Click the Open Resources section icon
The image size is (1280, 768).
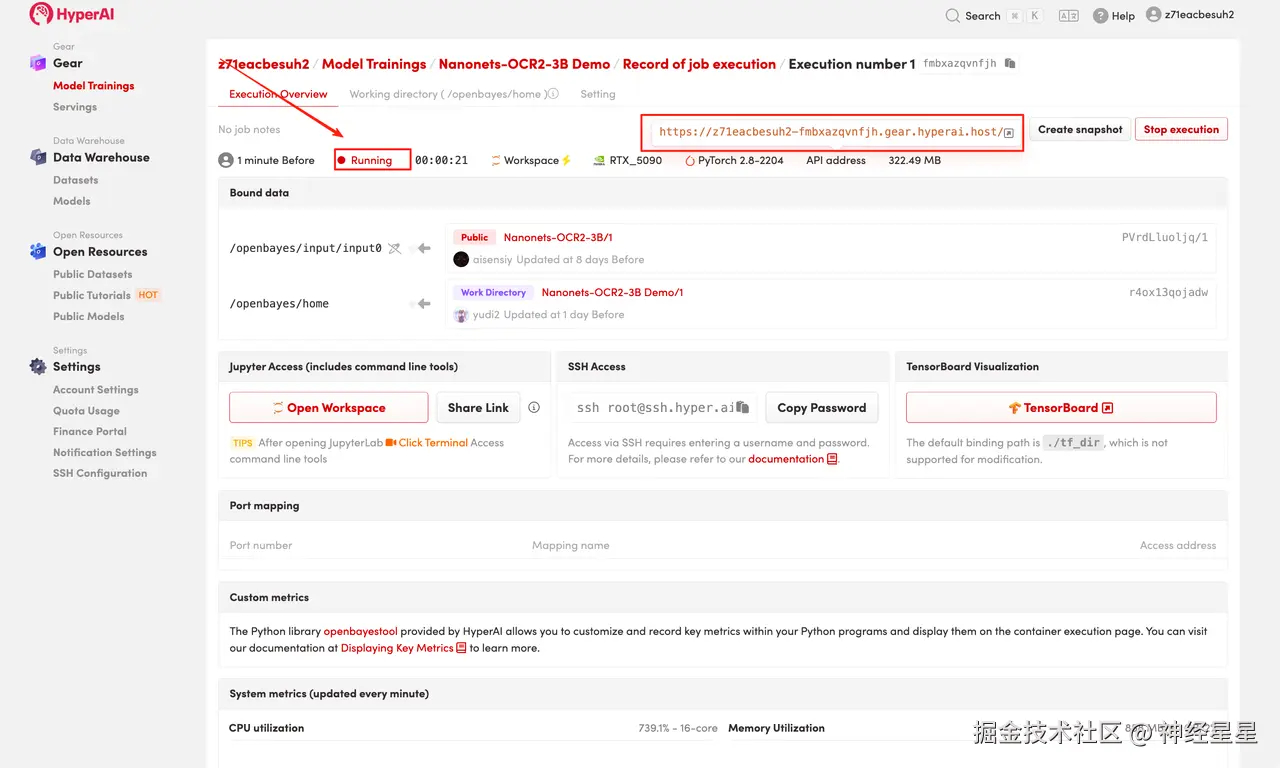(38, 252)
